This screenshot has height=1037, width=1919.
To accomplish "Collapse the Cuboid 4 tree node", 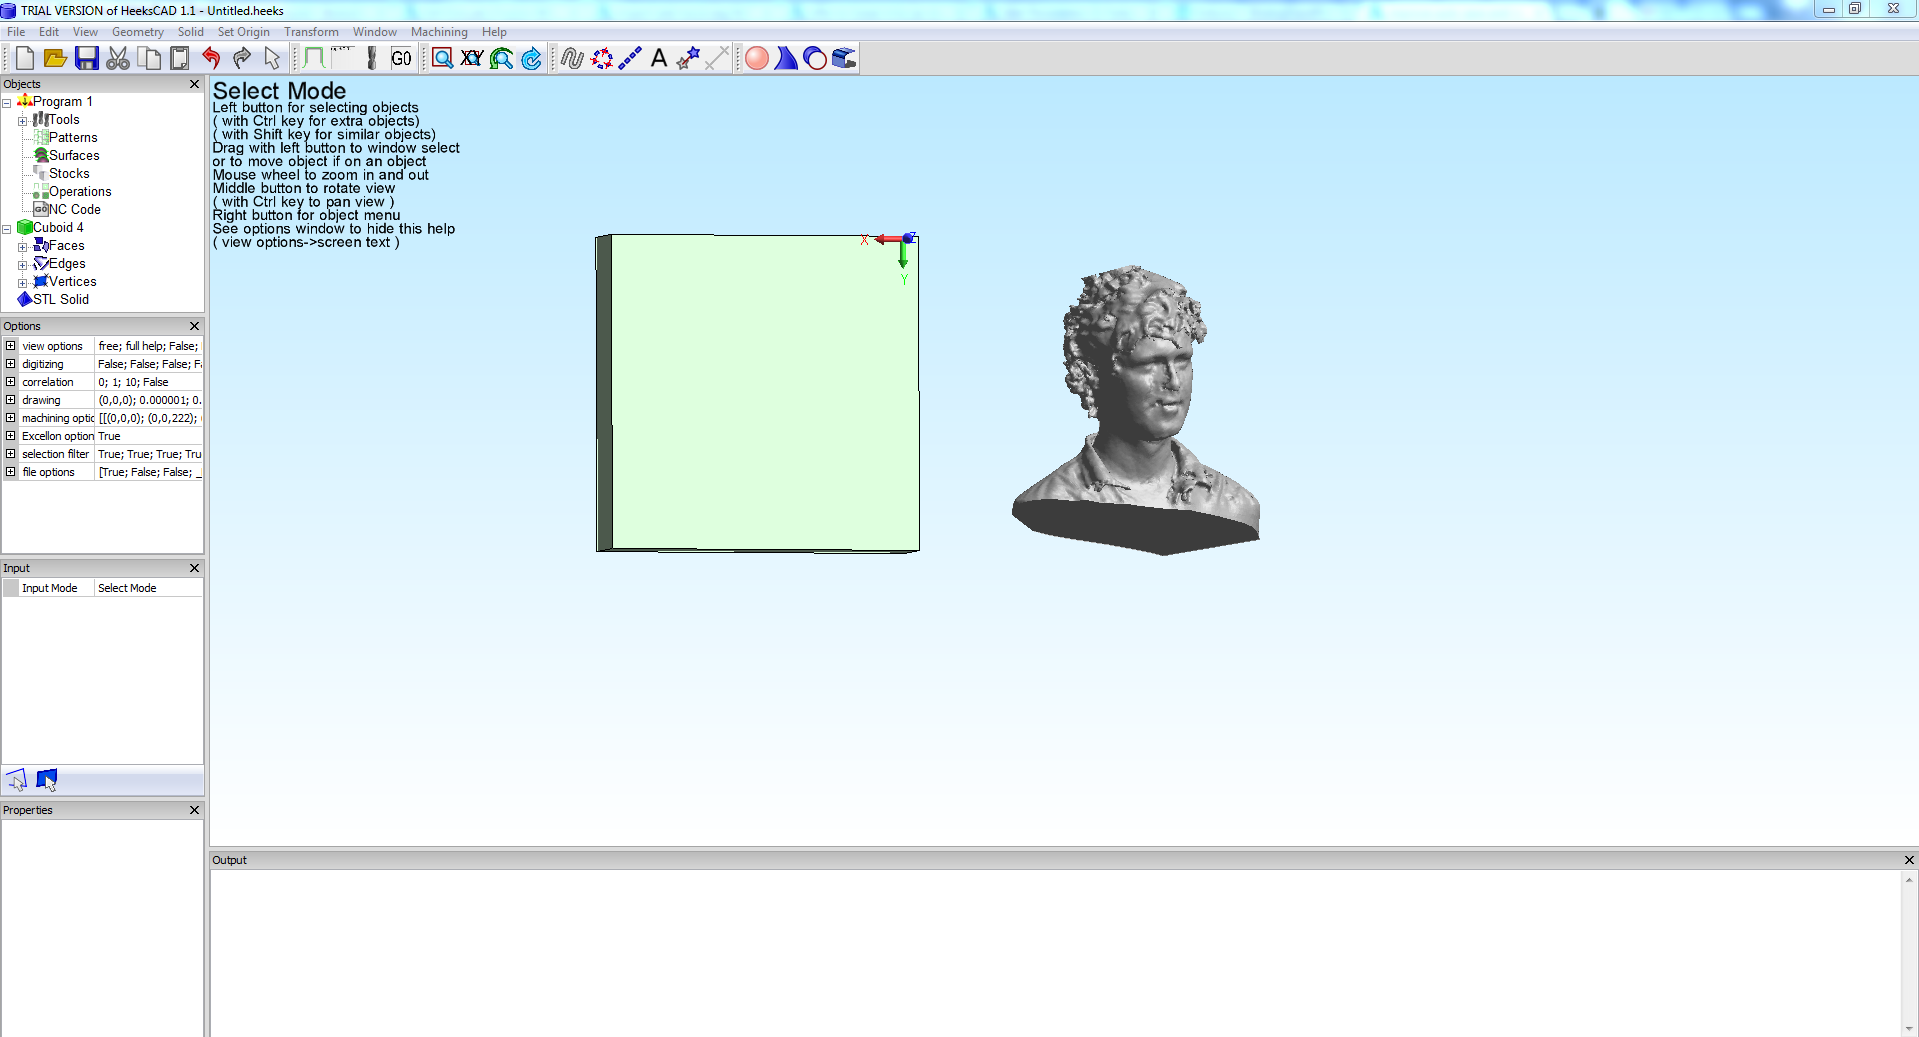I will [x=6, y=229].
